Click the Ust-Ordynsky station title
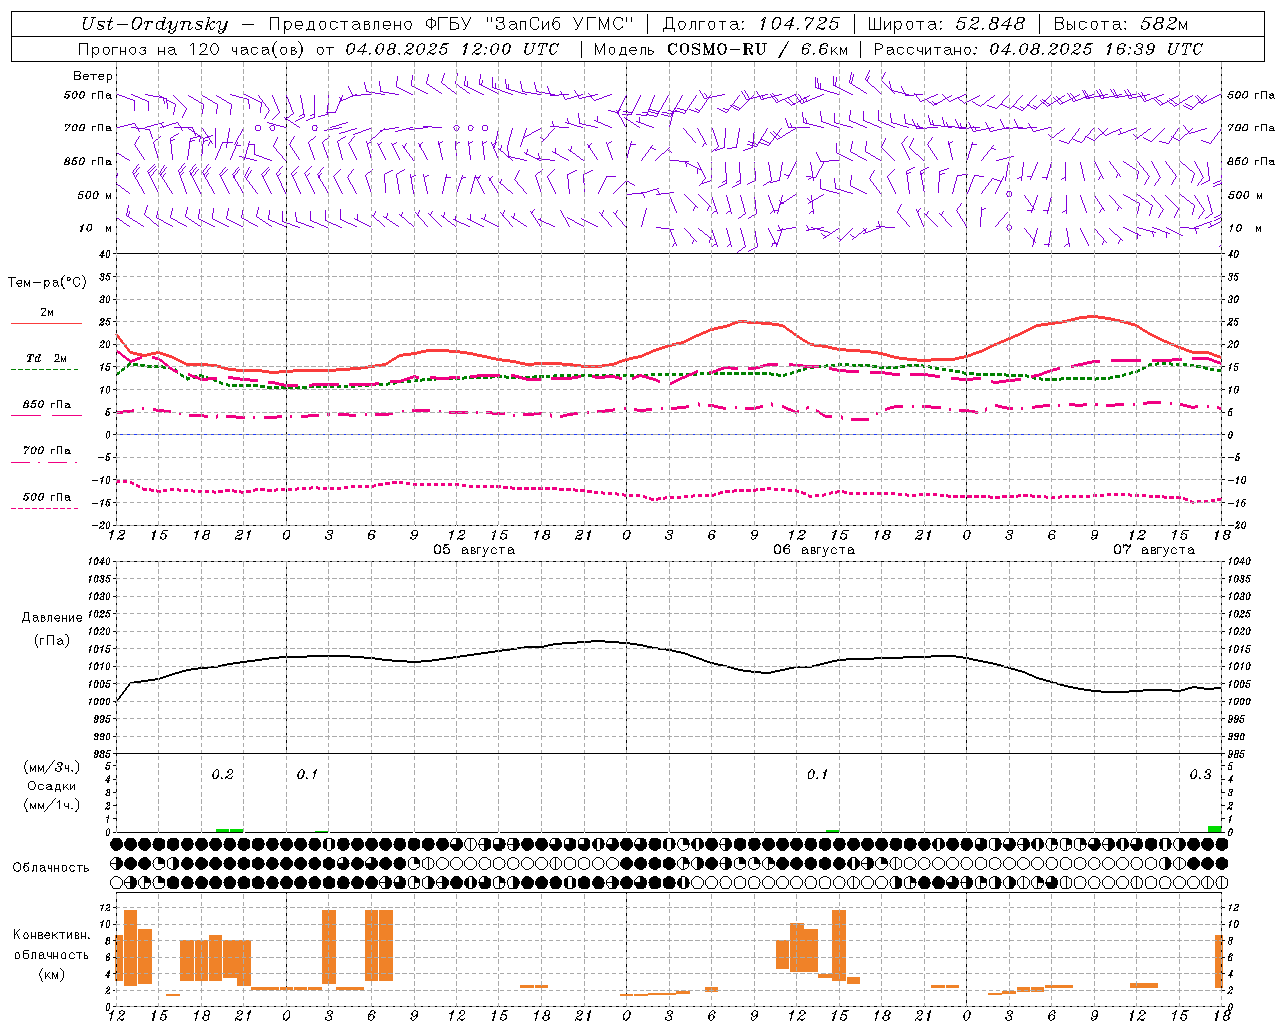This screenshot has height=1024, width=1280. pos(154,25)
